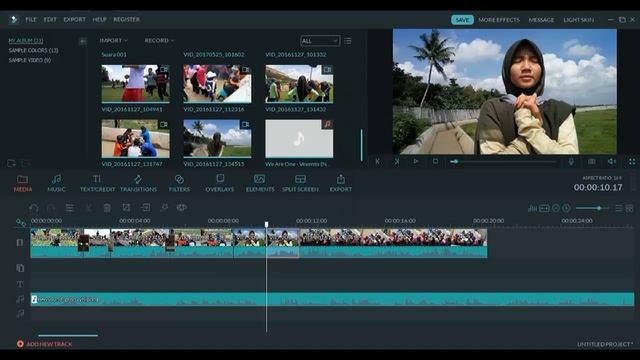
Task: Play the preview video
Action: click(416, 162)
